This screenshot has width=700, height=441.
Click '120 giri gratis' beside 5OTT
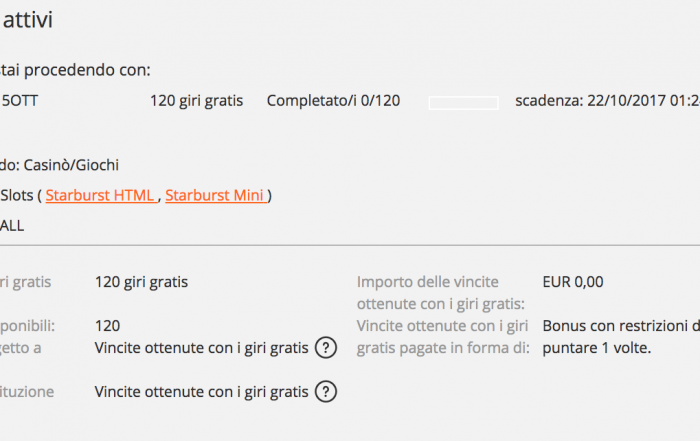point(196,101)
